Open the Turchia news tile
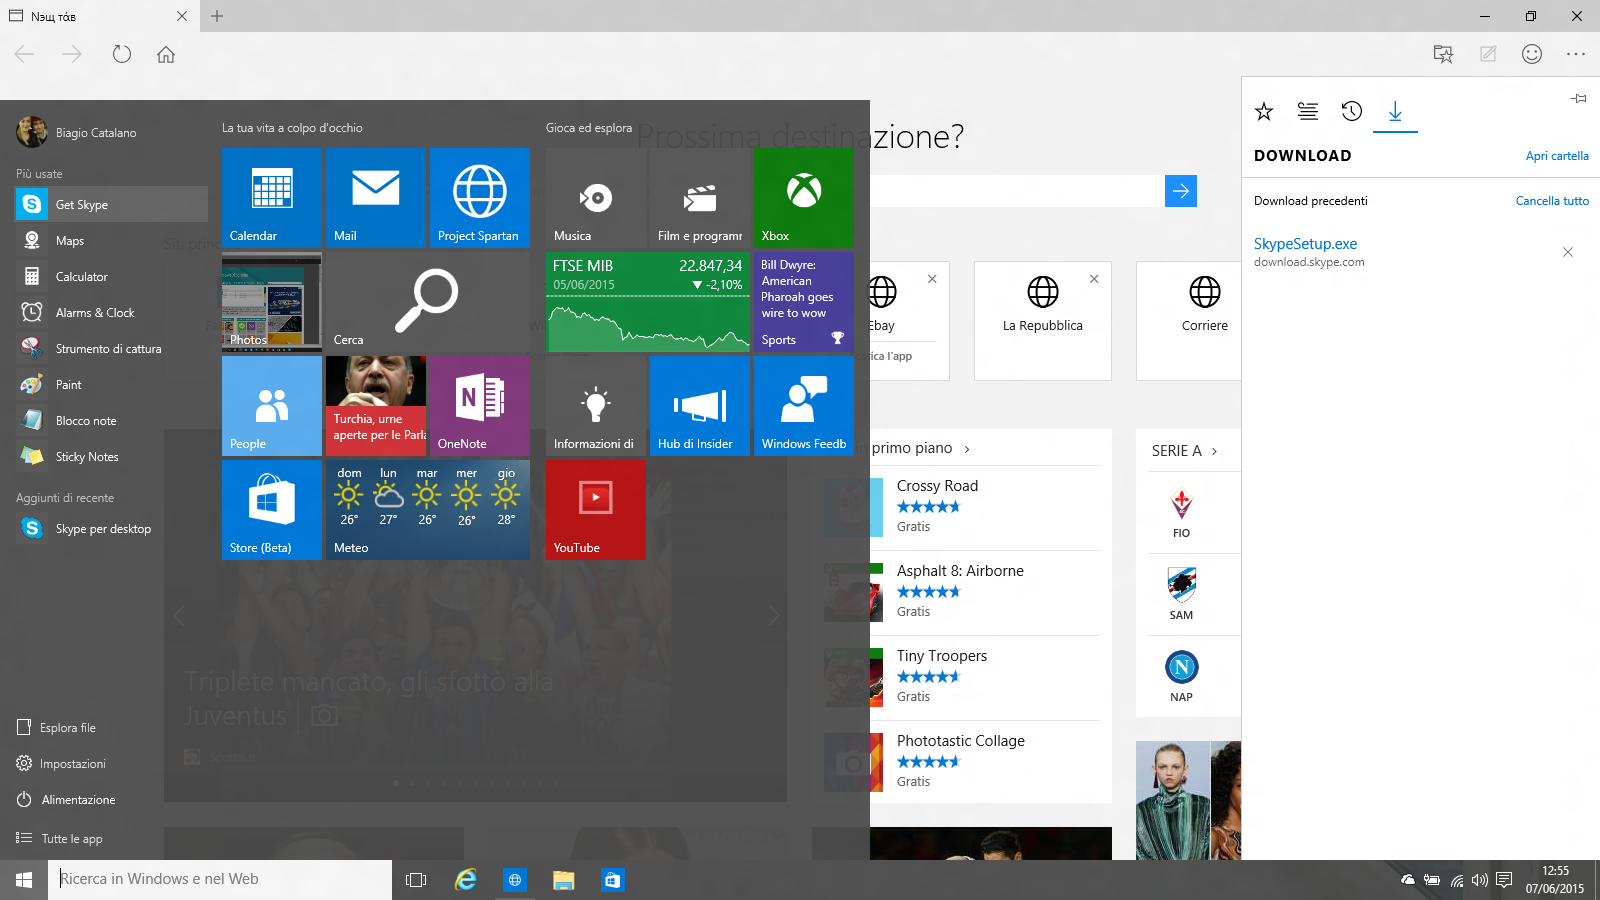The height and width of the screenshot is (900, 1600). pyautogui.click(x=375, y=405)
